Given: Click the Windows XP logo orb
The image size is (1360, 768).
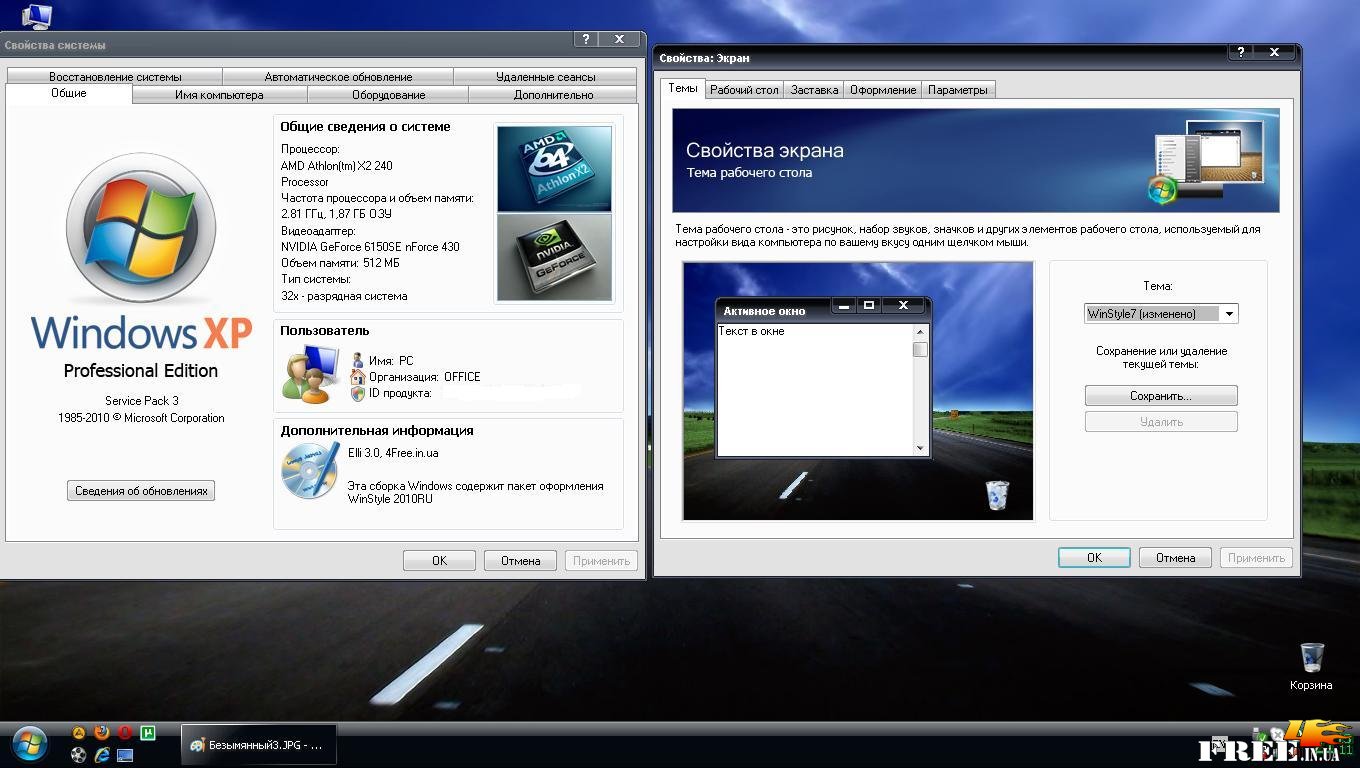Looking at the screenshot, I should point(141,229).
